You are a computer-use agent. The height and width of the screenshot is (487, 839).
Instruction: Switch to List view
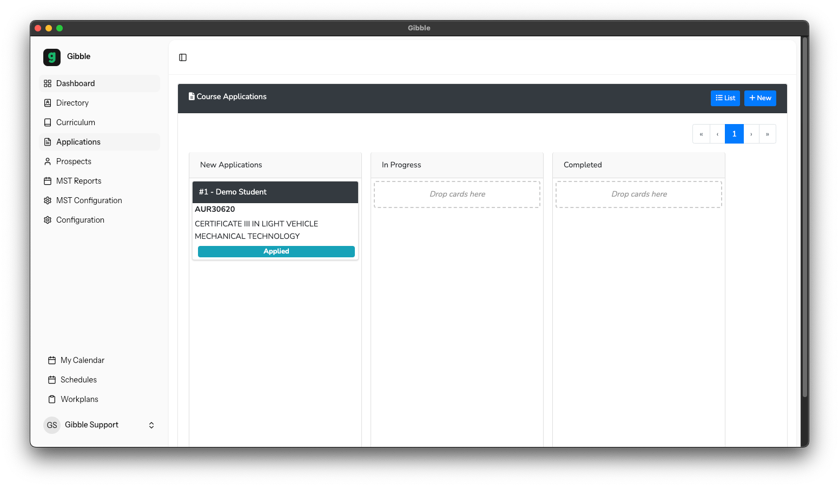(x=725, y=98)
